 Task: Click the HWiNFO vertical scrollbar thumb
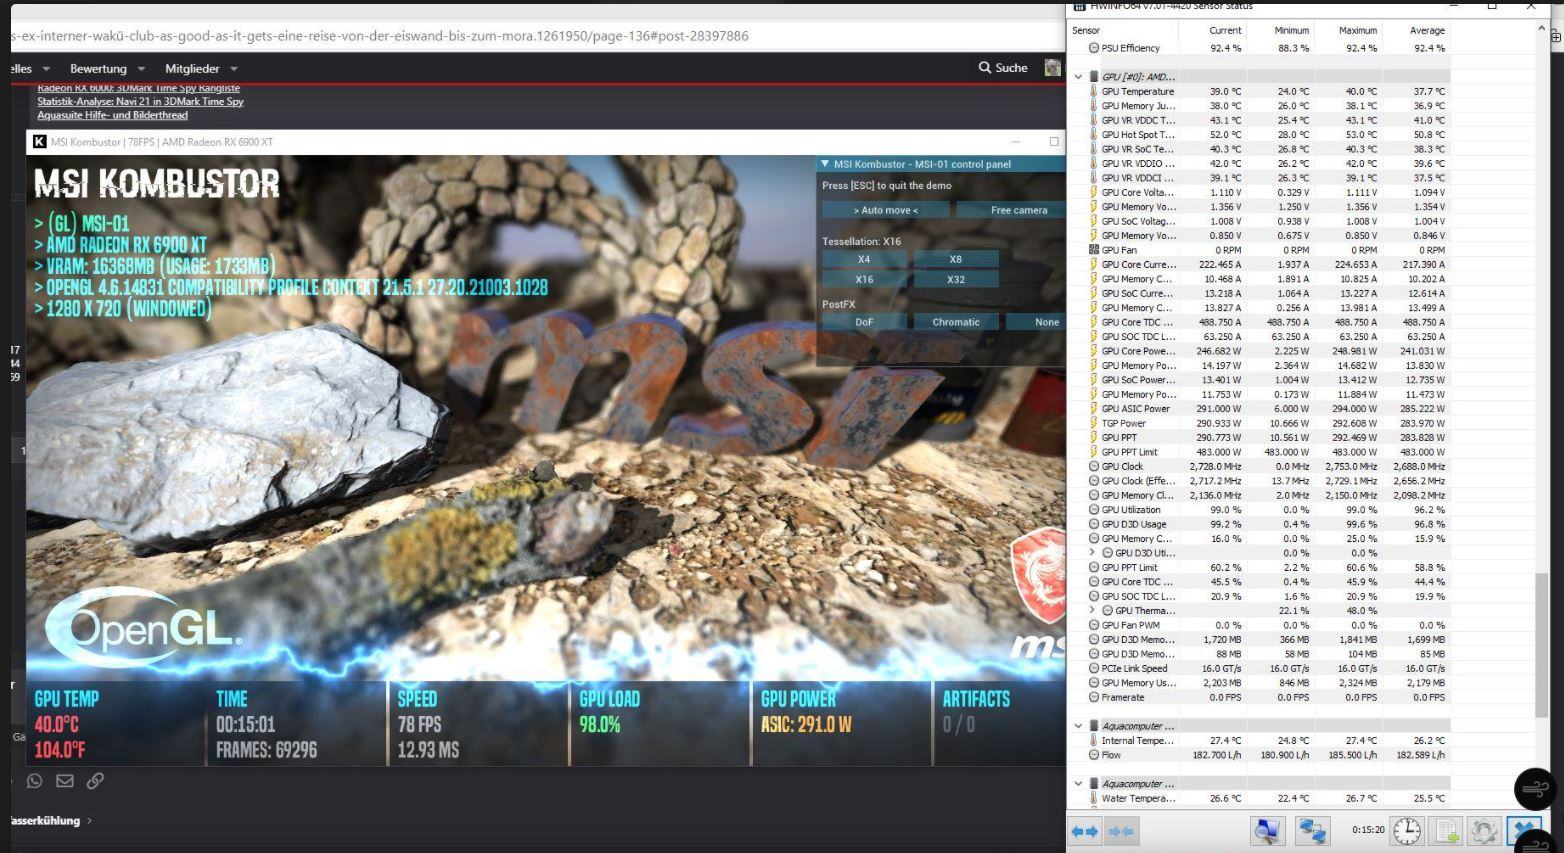tap(1541, 644)
